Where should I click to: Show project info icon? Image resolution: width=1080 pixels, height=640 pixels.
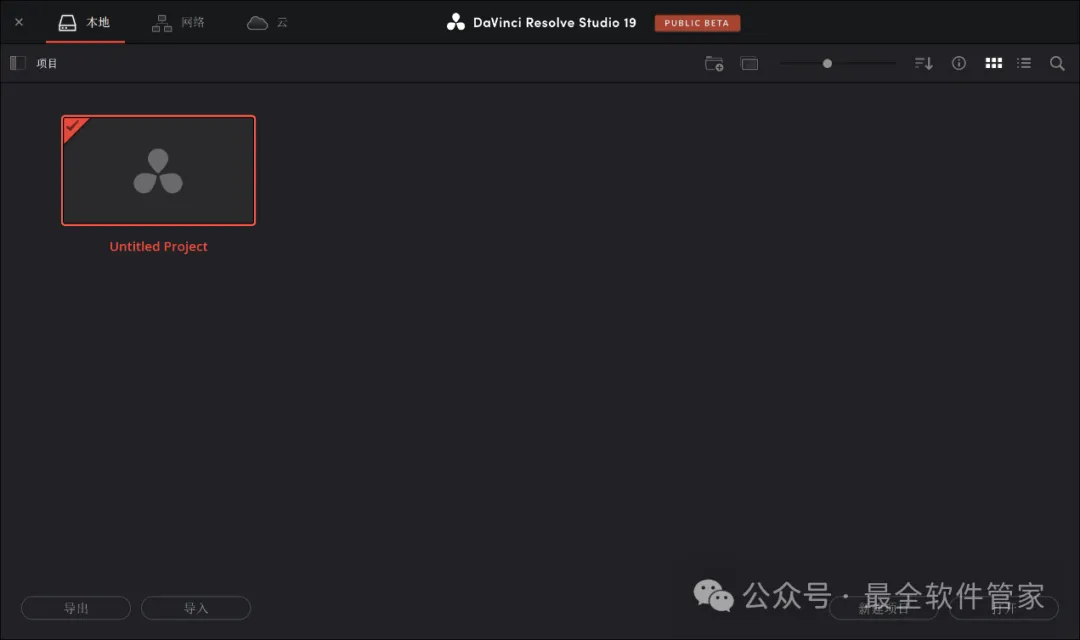click(959, 63)
